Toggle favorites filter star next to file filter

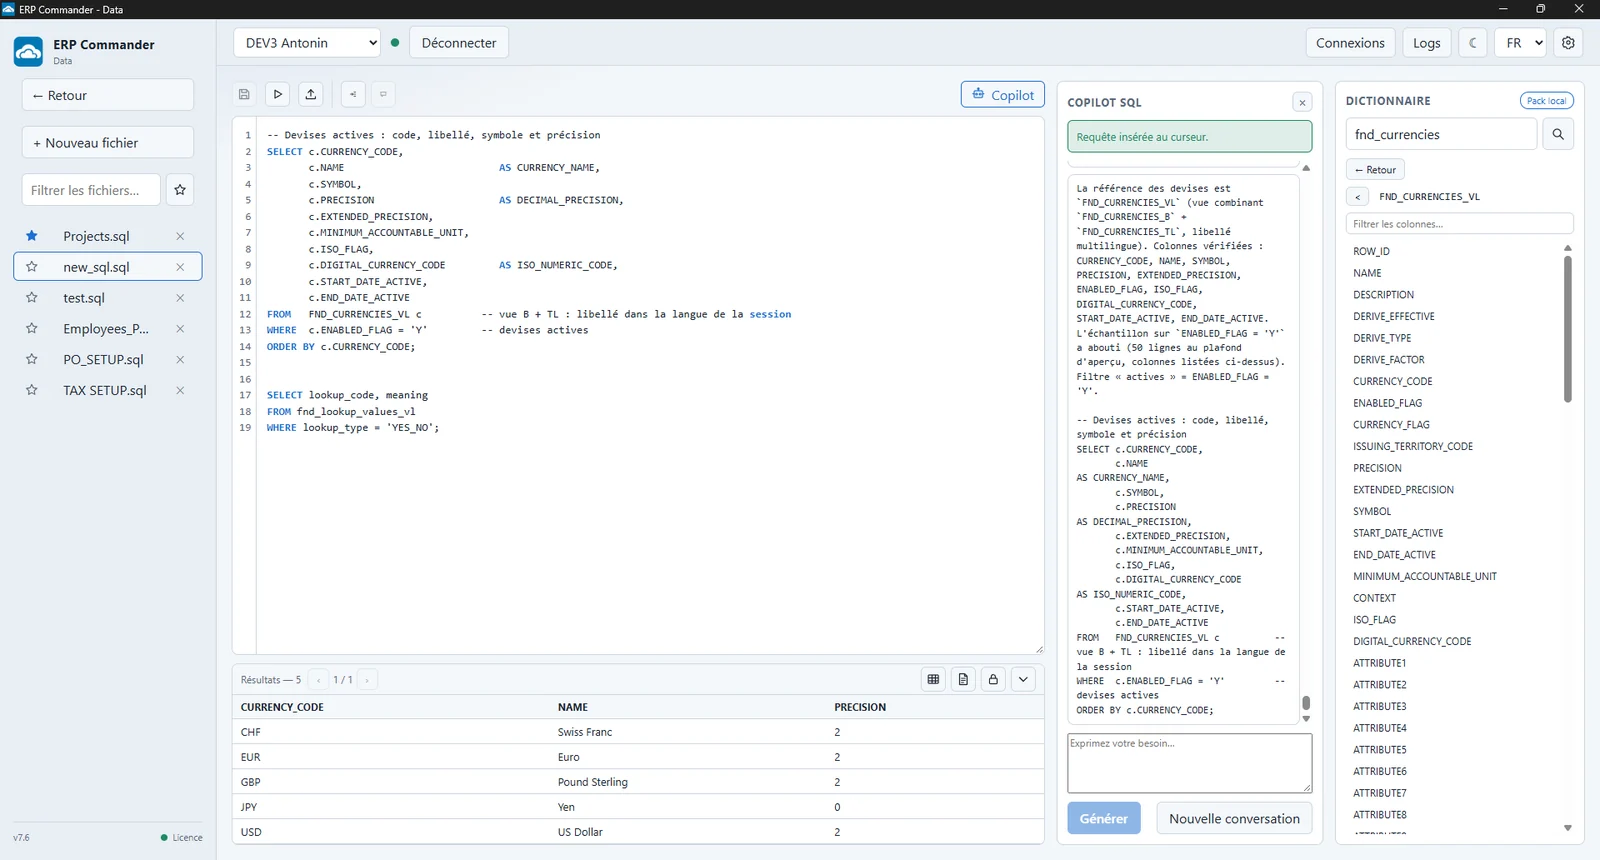(180, 190)
